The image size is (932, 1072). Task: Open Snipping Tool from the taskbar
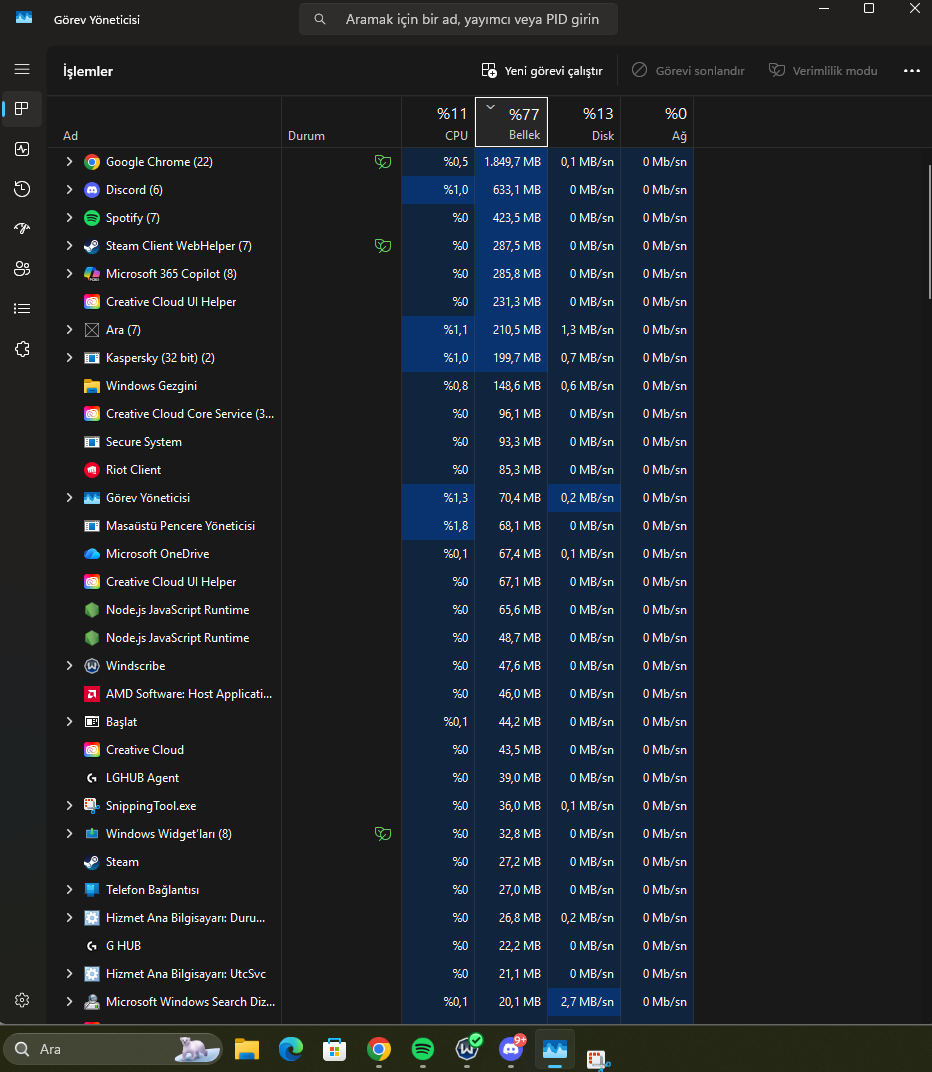click(598, 1059)
